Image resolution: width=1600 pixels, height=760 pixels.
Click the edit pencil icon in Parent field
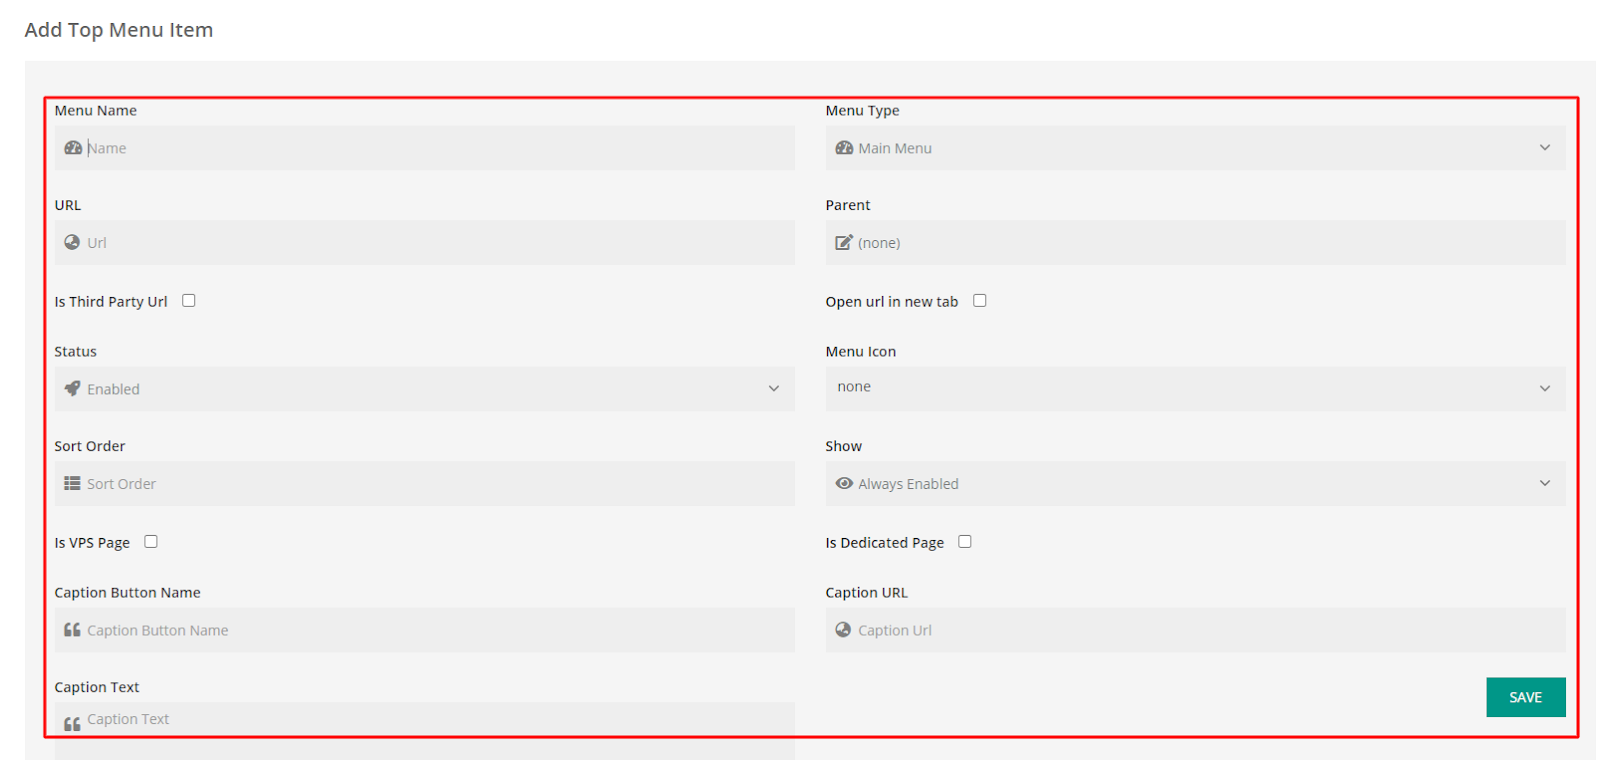coord(843,242)
